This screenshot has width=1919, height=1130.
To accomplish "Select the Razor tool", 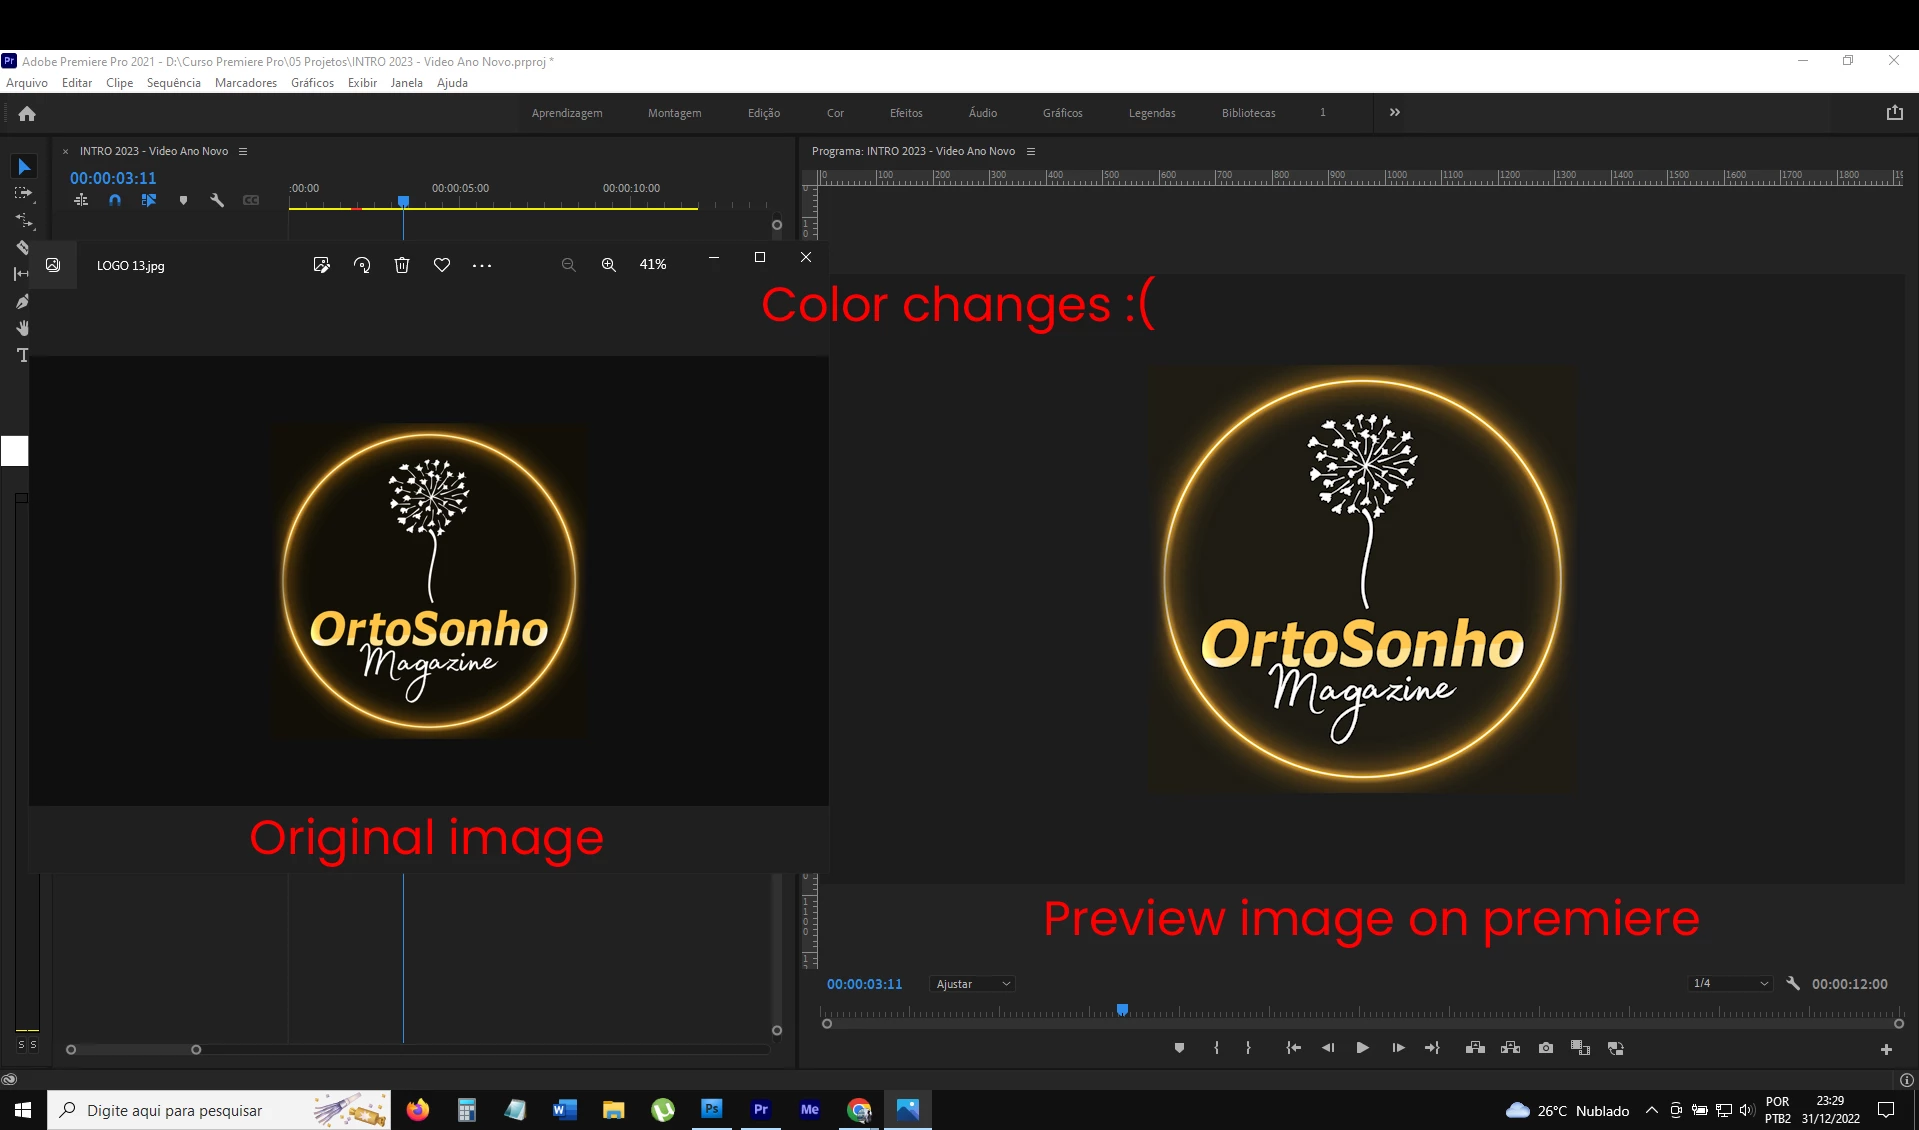I will (22, 247).
